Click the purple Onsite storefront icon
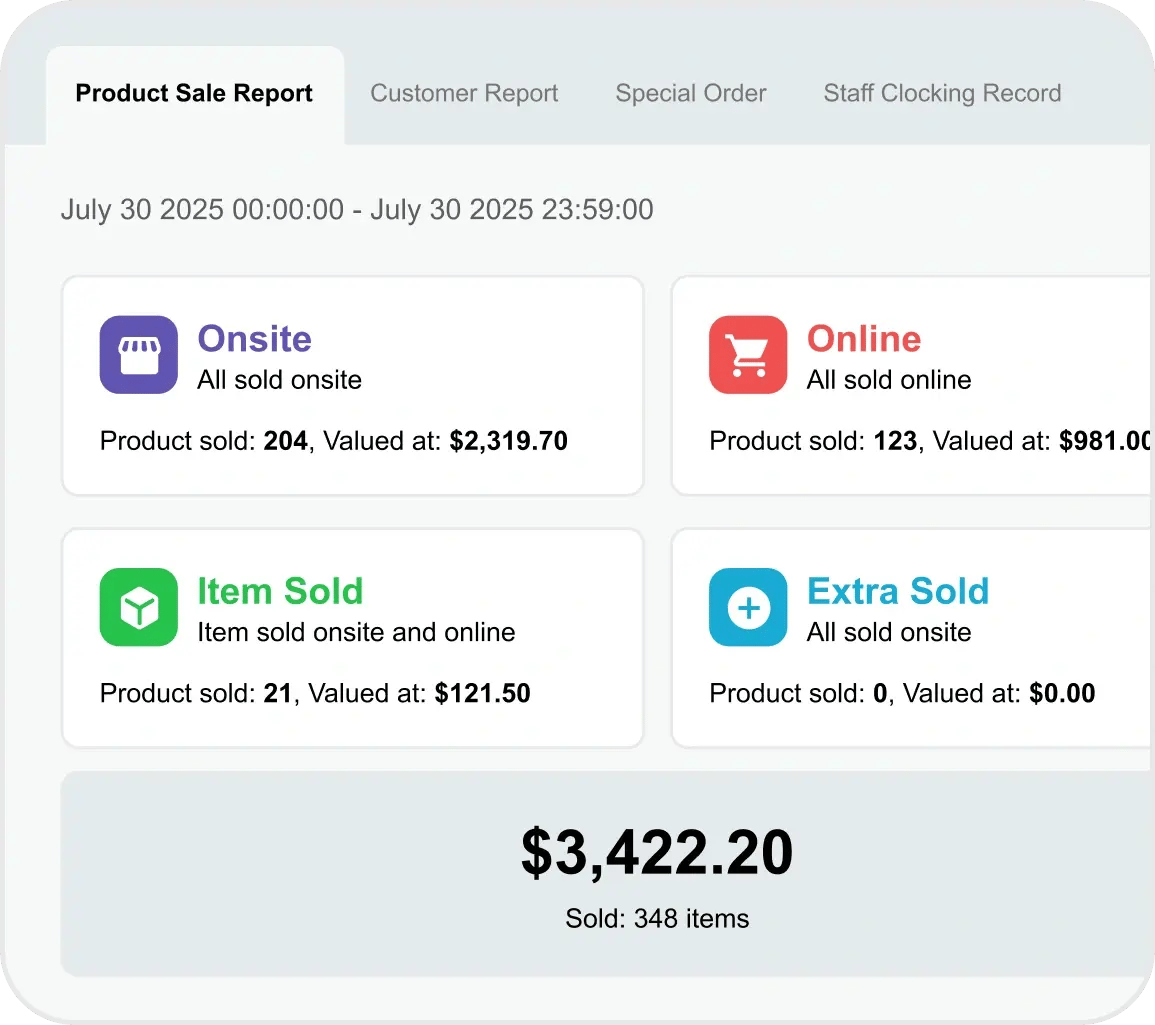 [139, 355]
